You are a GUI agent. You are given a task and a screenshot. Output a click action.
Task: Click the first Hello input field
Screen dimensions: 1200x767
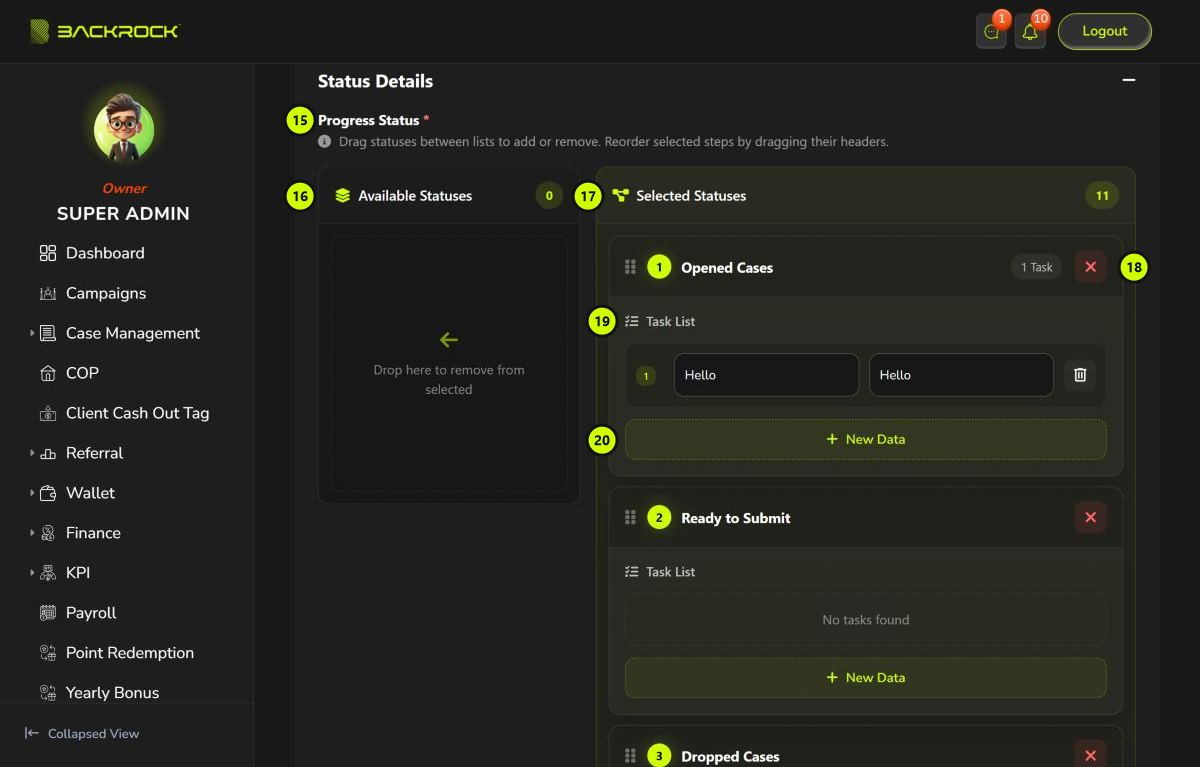[766, 375]
